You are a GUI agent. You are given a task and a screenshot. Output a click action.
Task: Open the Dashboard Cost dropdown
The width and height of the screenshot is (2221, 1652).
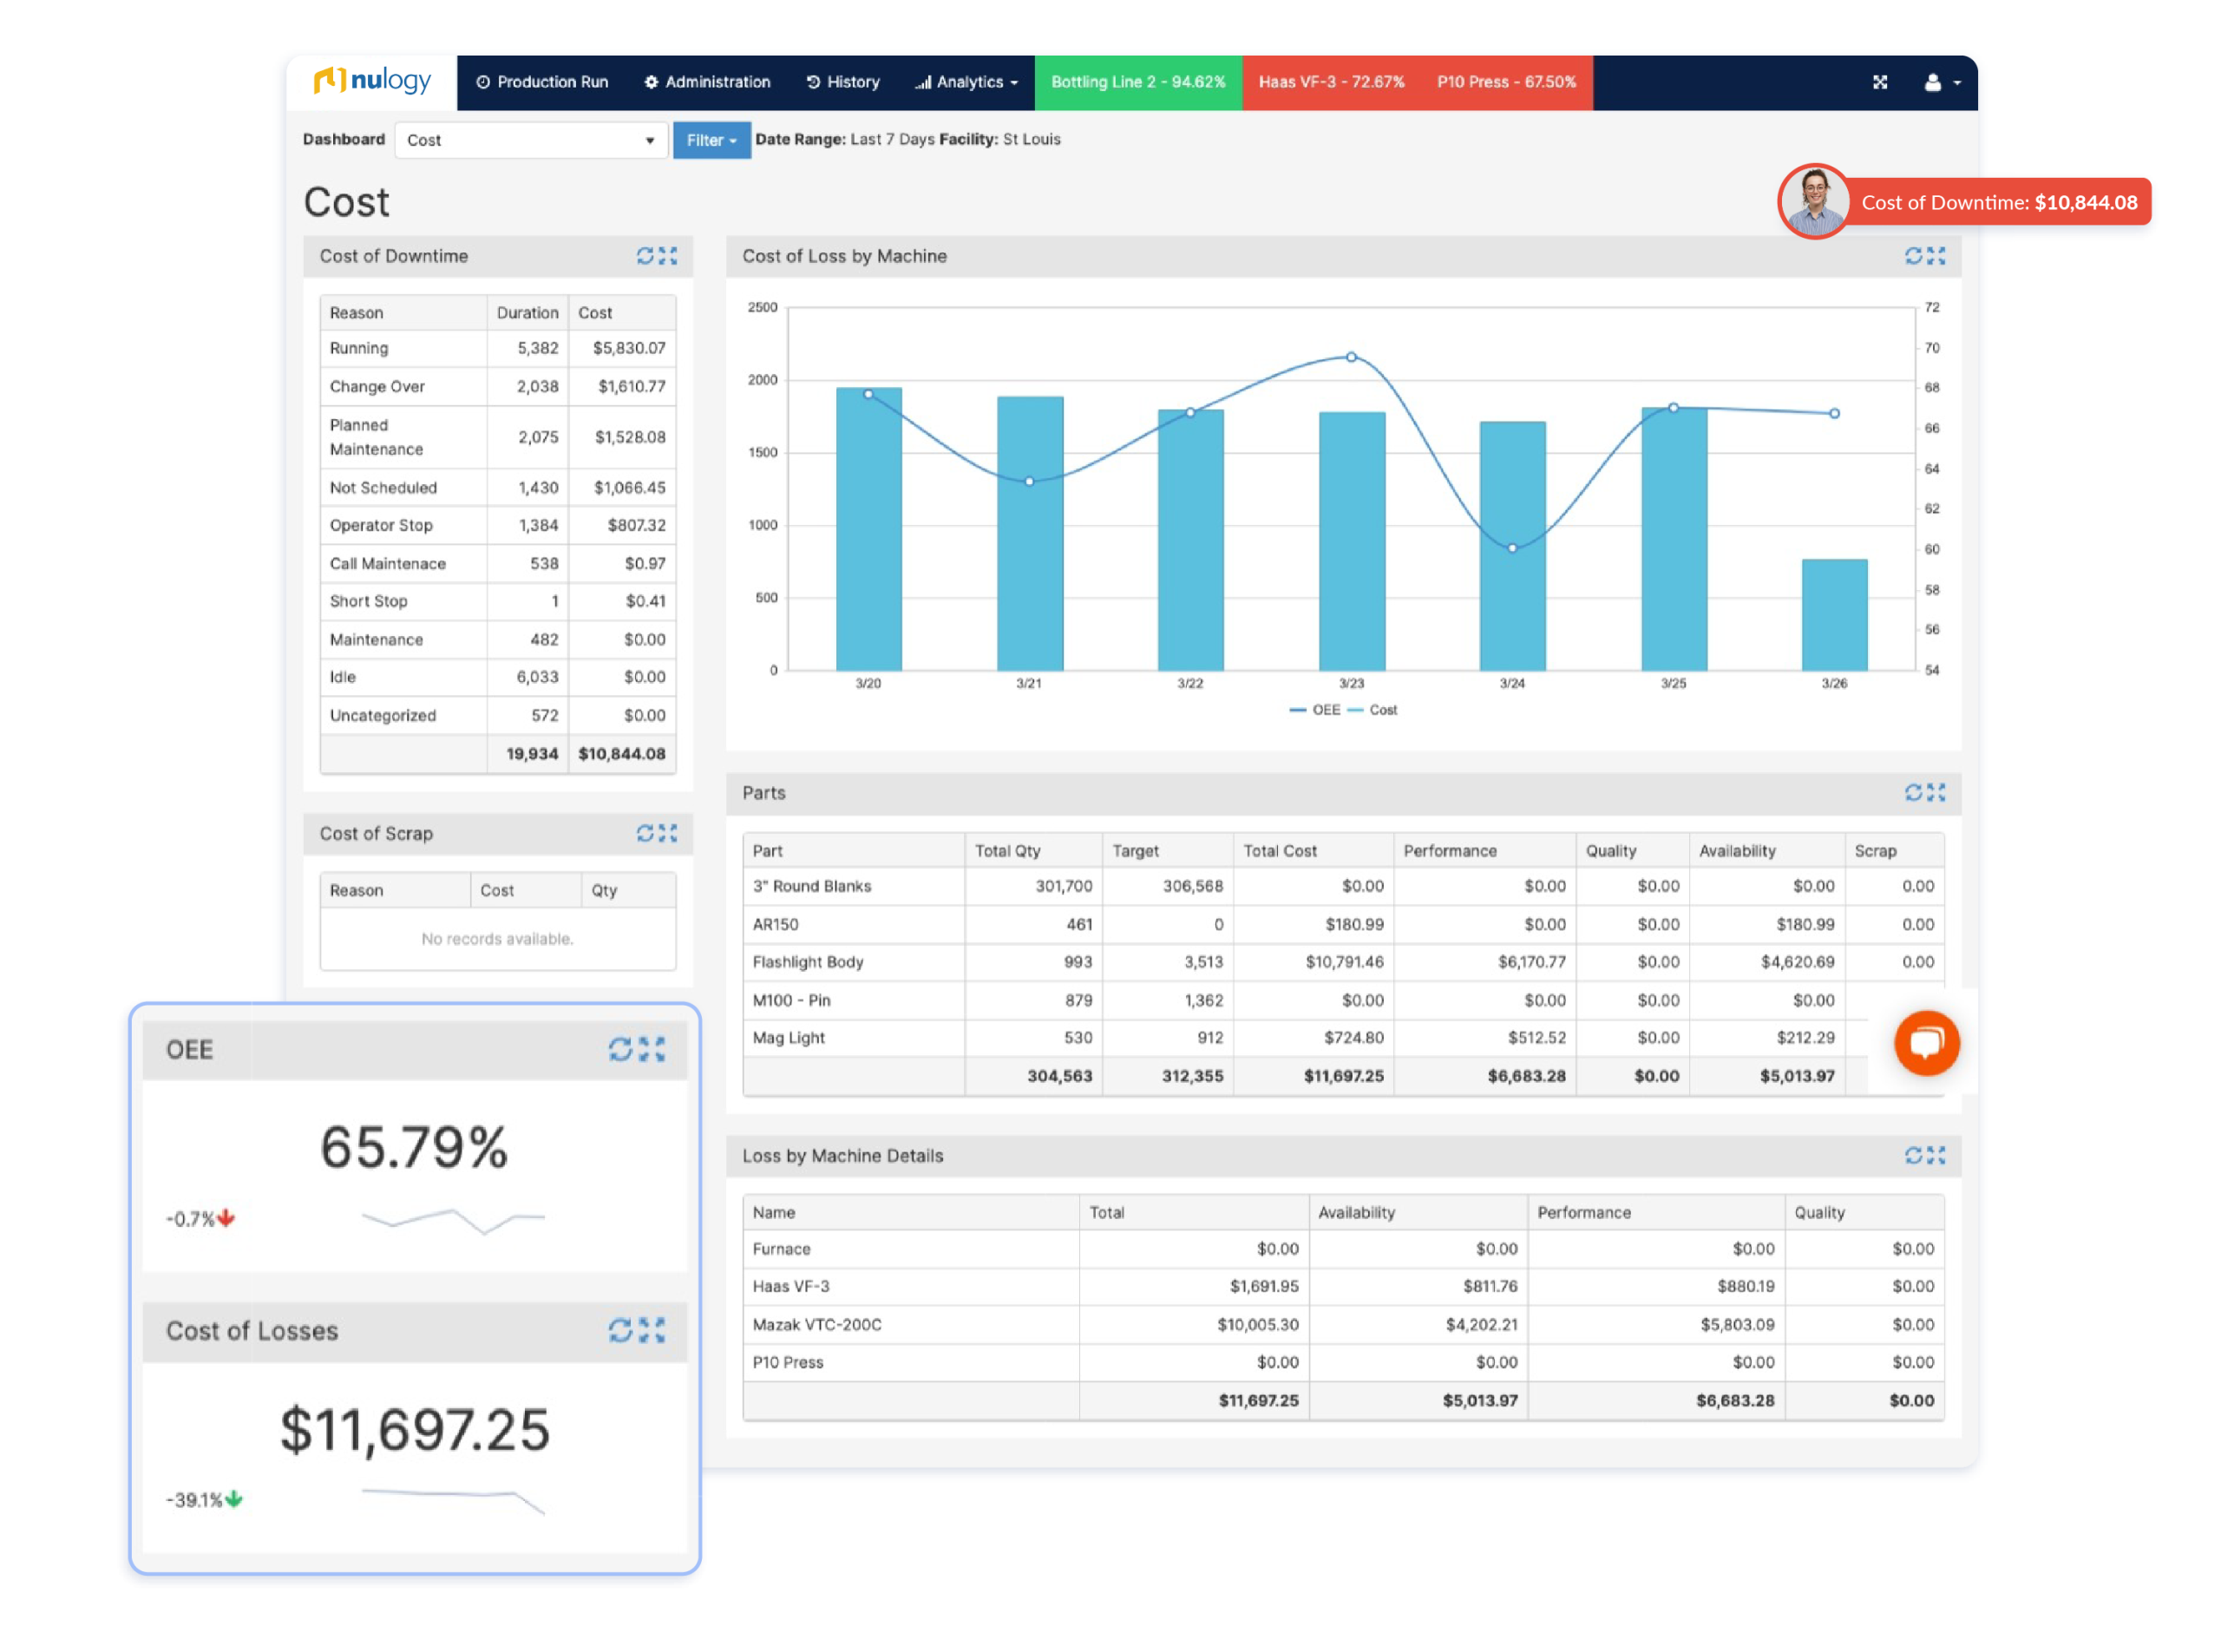point(530,140)
